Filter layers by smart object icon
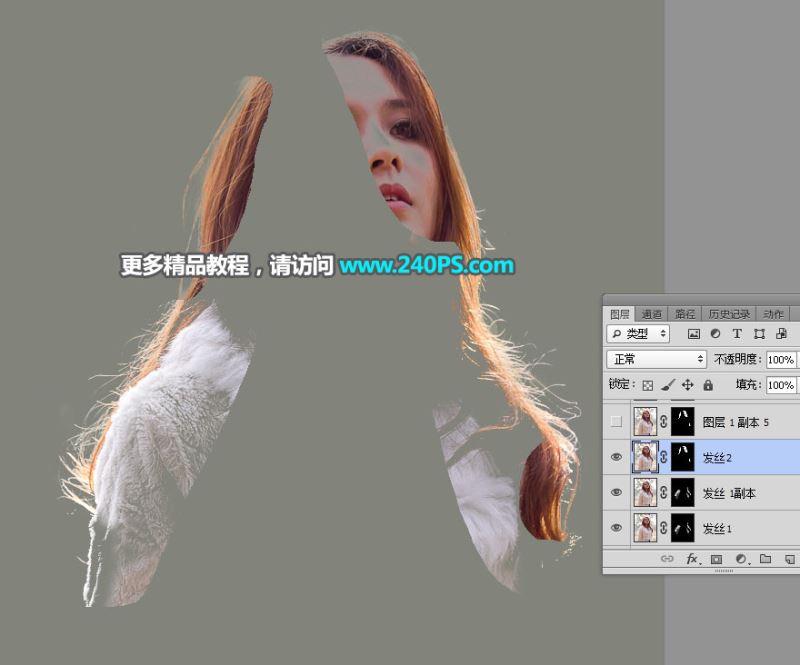 [781, 334]
